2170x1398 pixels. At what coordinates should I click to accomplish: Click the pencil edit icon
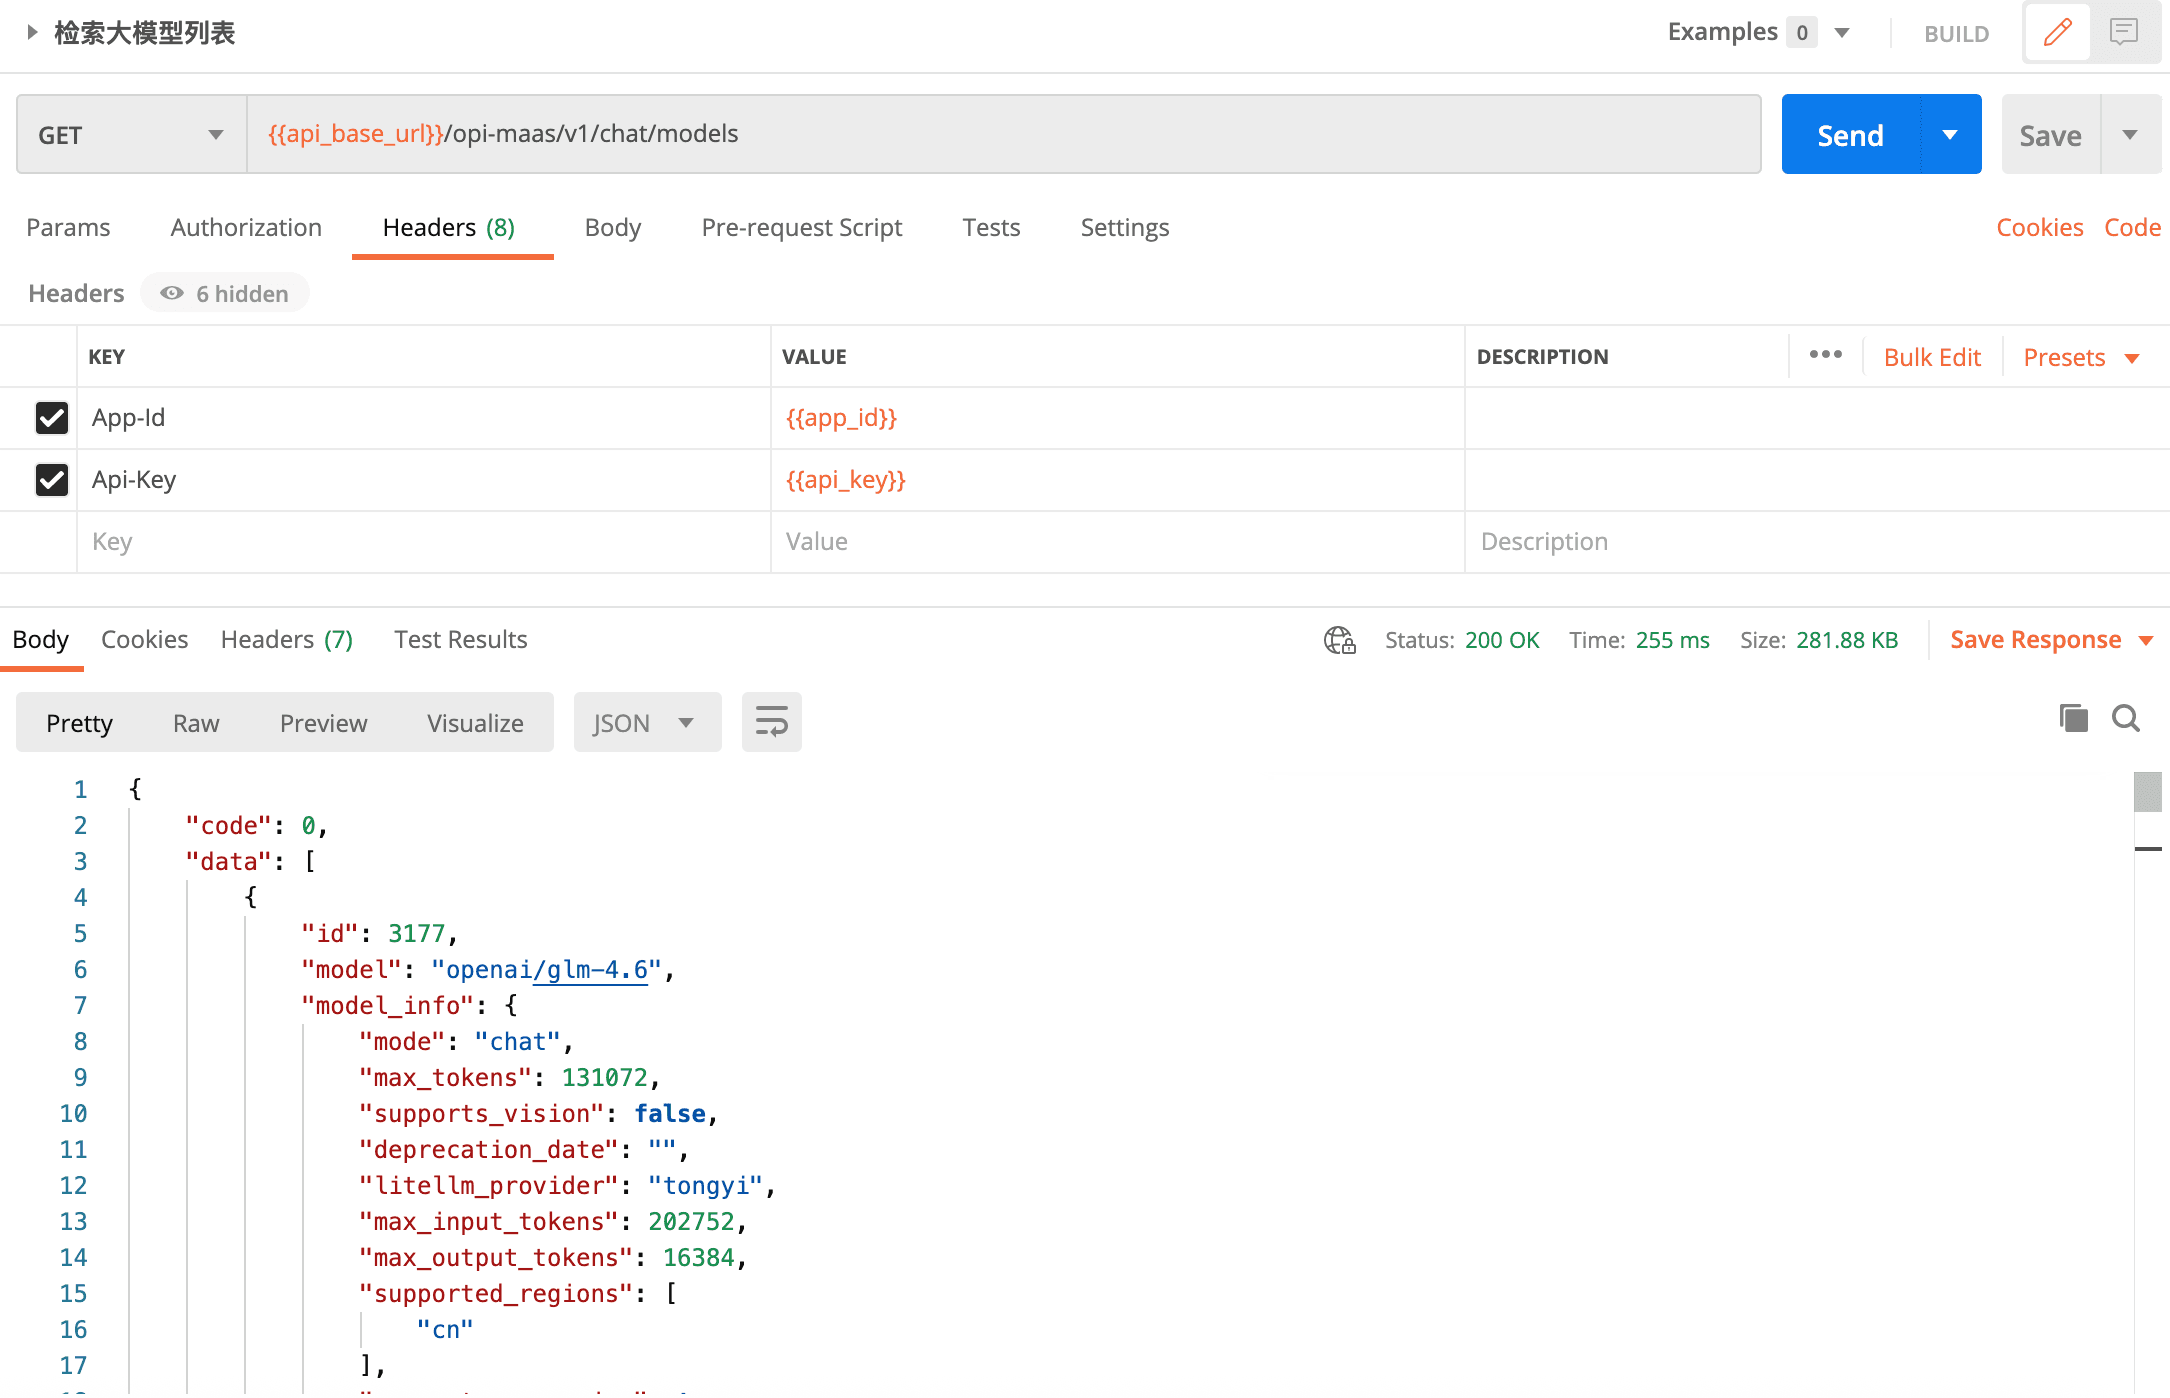click(2057, 32)
